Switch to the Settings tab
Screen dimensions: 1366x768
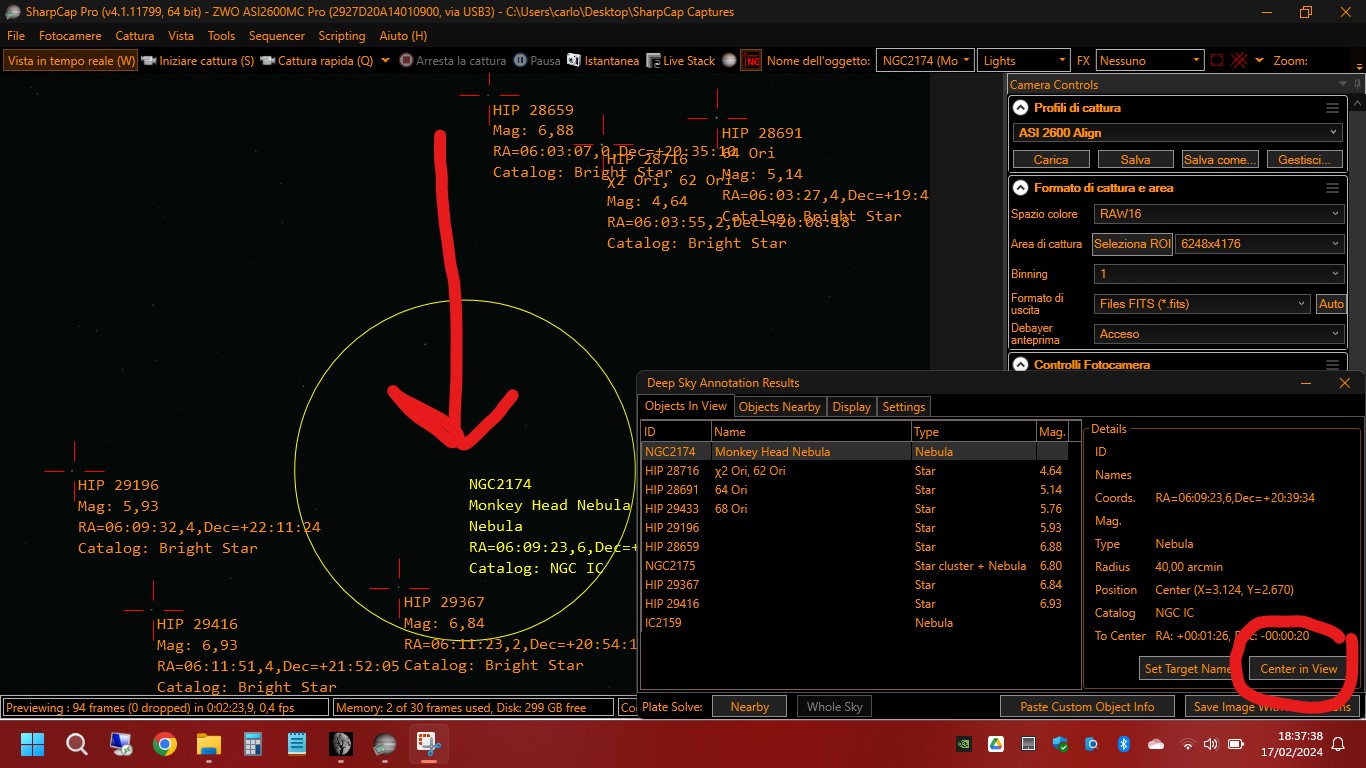[x=904, y=407]
